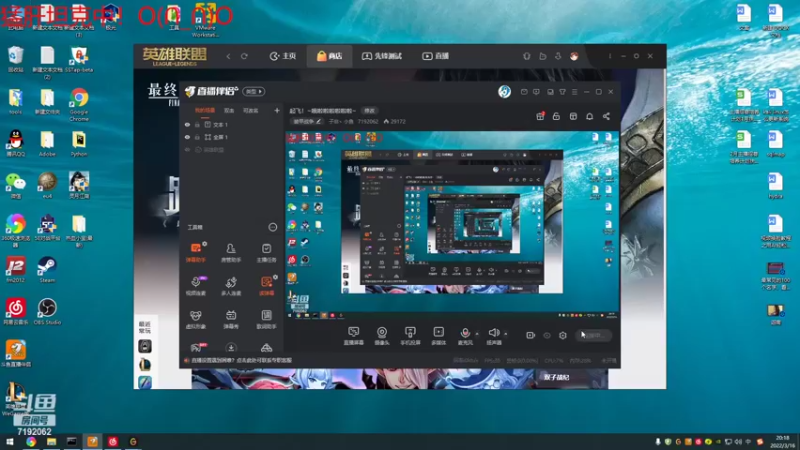Click the unlock padlock icon in header
Image resolution: width=800 pixels, height=450 pixels.
(x=556, y=116)
